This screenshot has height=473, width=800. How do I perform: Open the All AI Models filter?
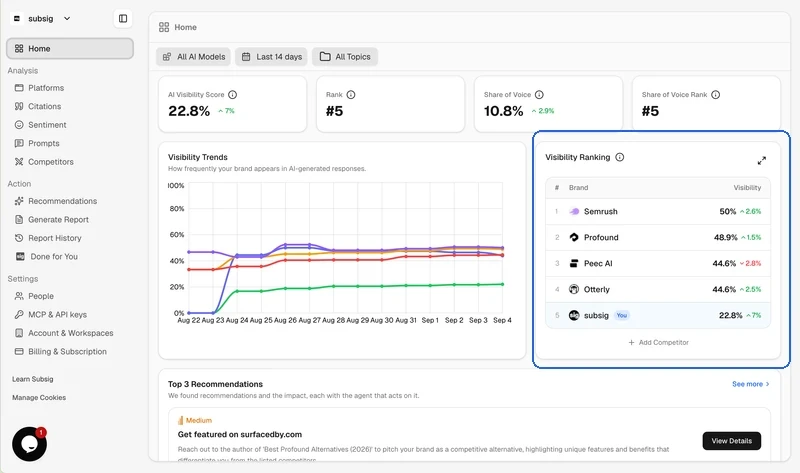(193, 57)
